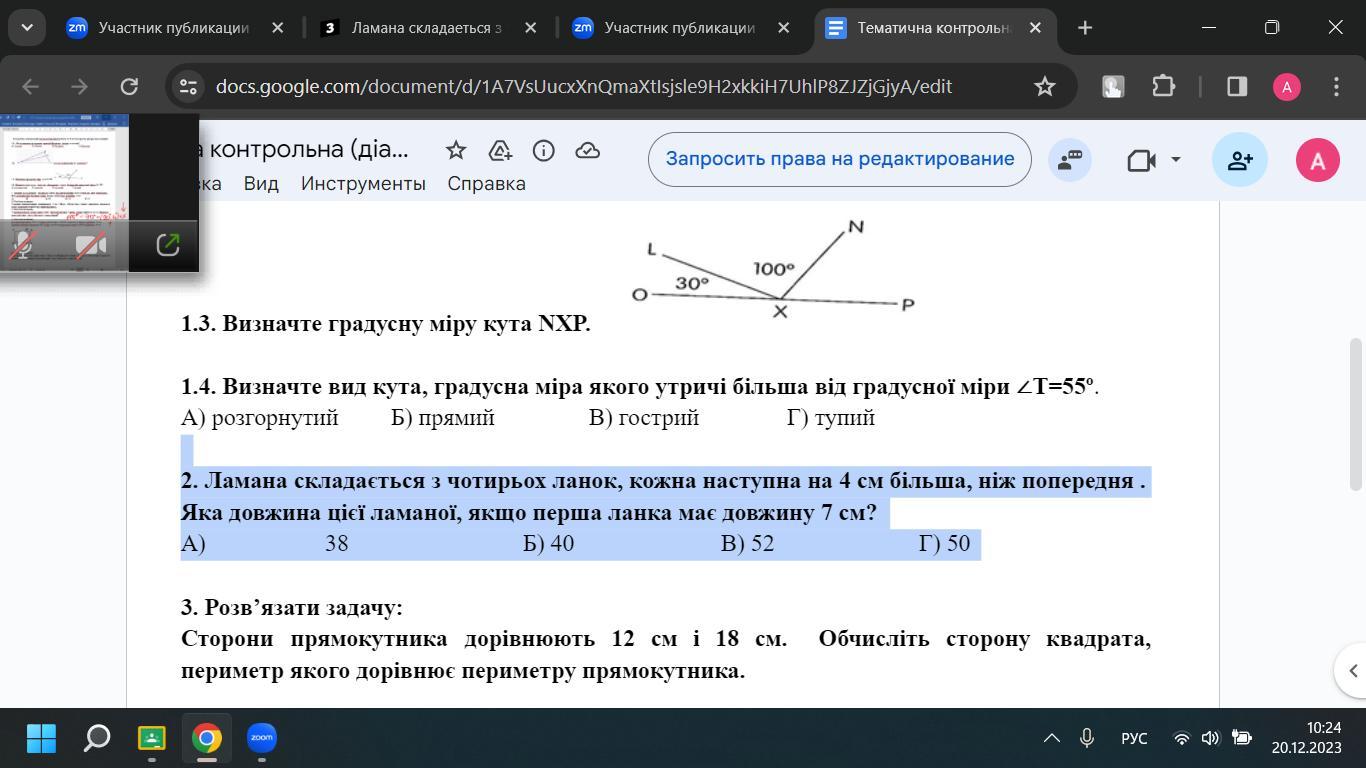
Task: Open Windows taskbar search
Action: 96,739
